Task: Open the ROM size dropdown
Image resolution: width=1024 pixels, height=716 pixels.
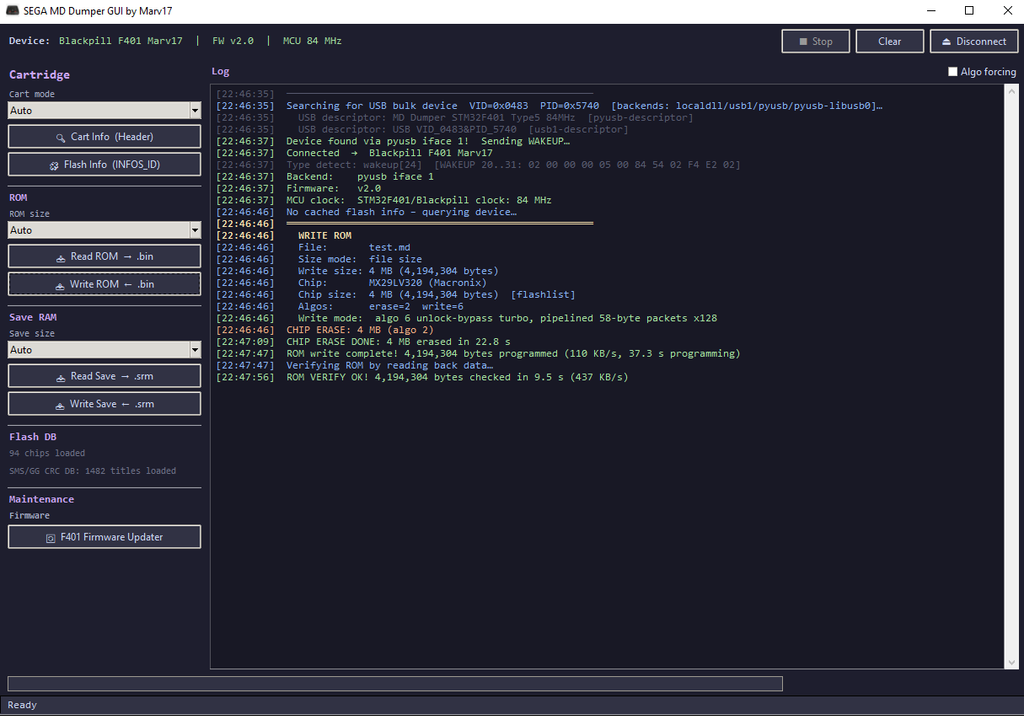Action: [x=195, y=230]
